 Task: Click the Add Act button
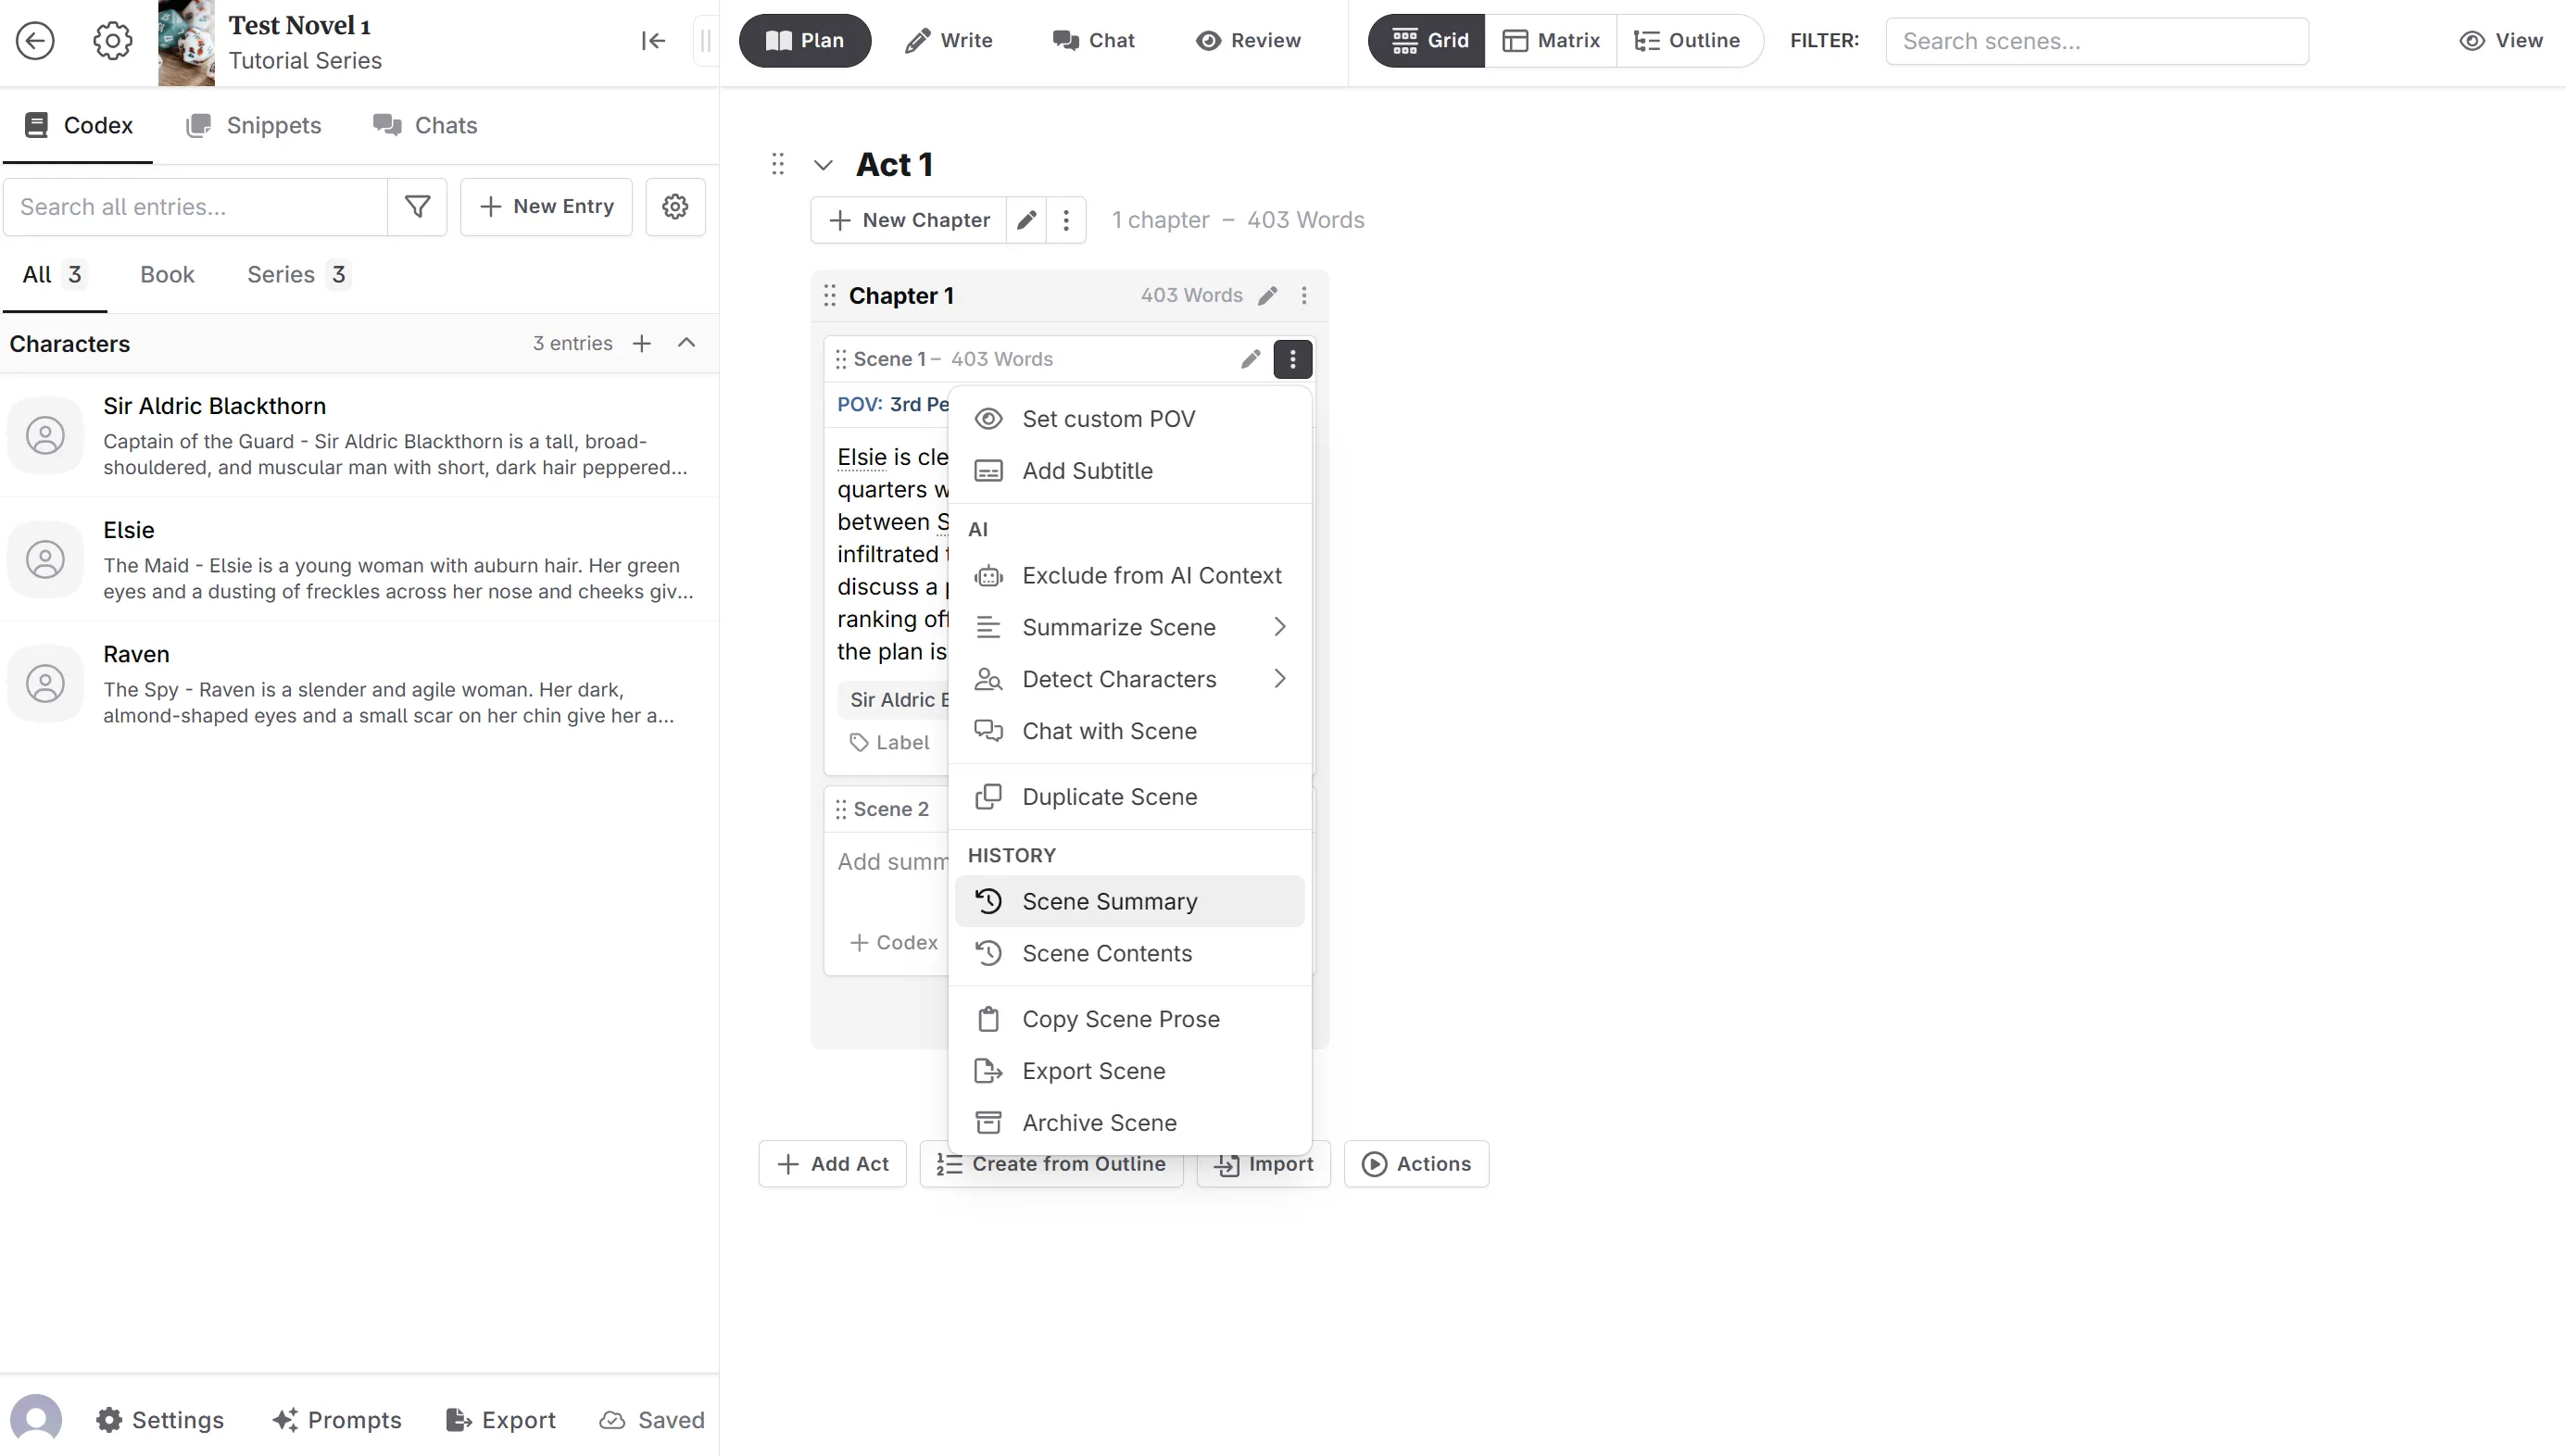(832, 1164)
